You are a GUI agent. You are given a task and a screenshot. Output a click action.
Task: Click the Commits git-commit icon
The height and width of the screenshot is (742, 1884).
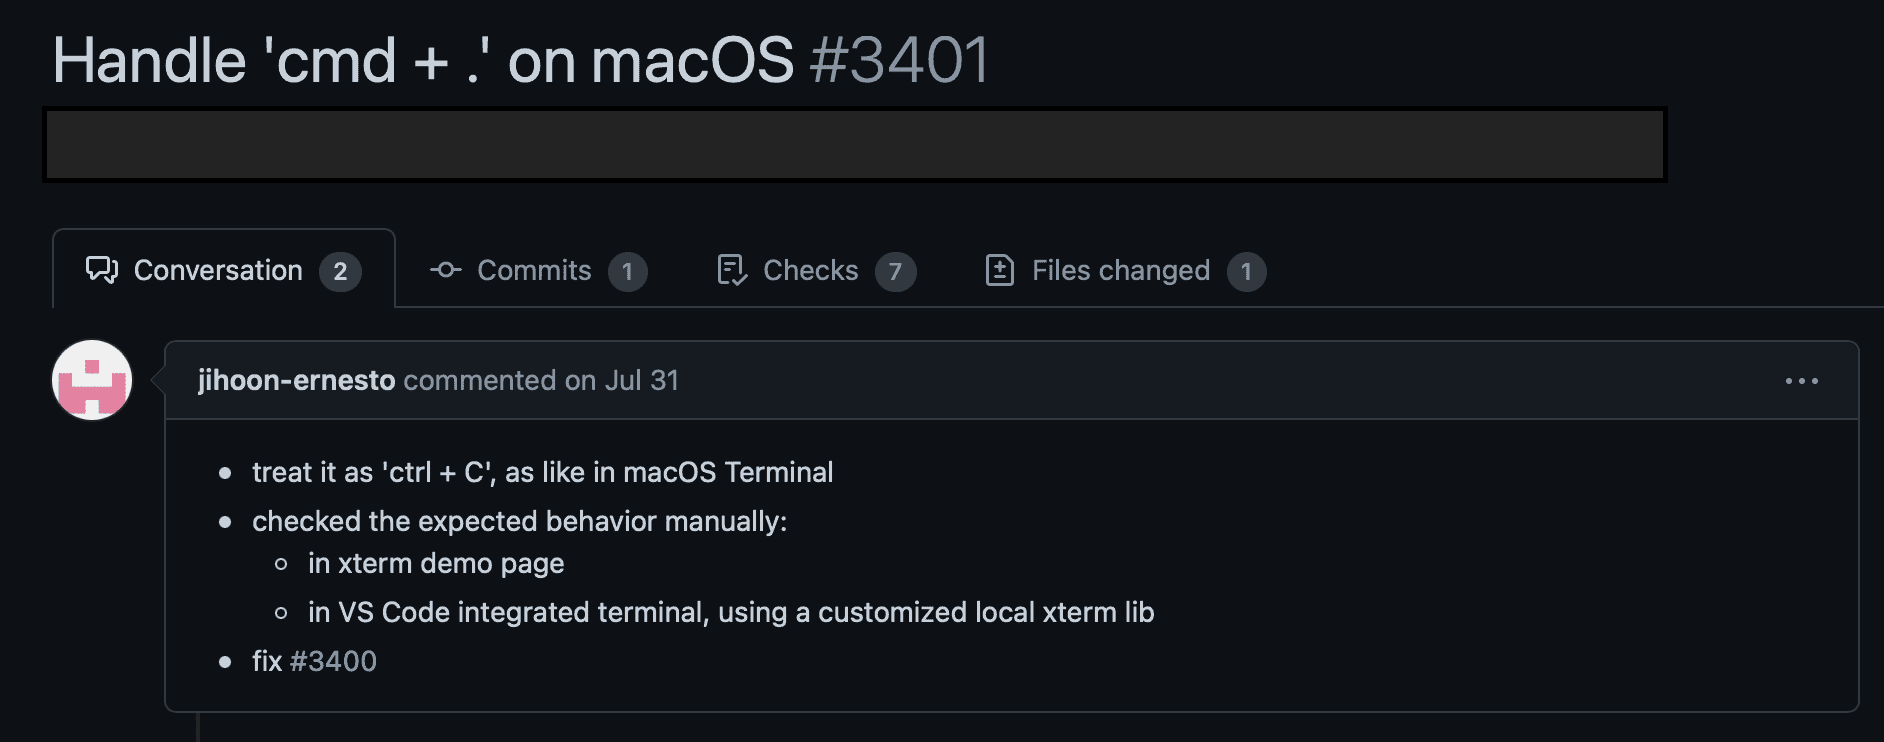(x=445, y=270)
